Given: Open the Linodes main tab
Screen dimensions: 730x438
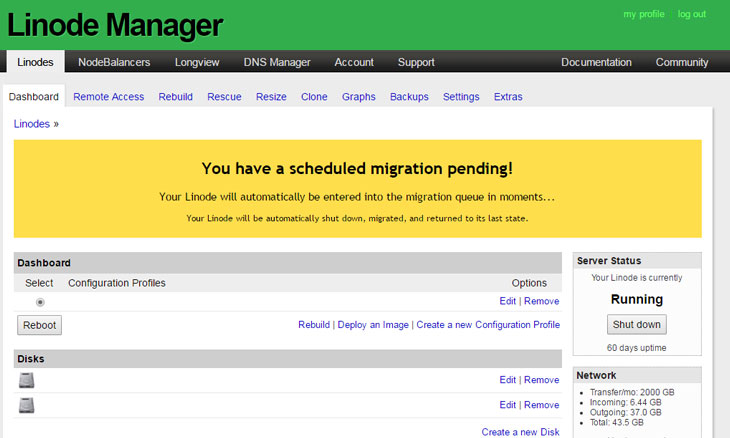Looking at the screenshot, I should point(35,62).
